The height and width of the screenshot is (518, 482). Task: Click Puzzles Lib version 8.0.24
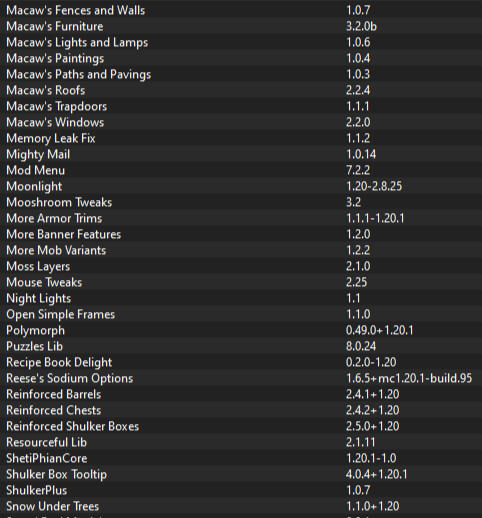click(x=361, y=346)
